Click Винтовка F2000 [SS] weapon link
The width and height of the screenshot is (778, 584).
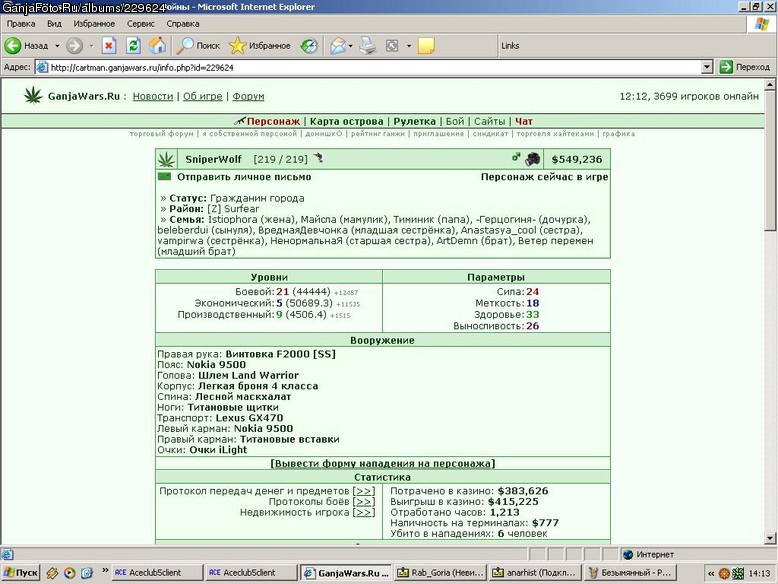280,354
